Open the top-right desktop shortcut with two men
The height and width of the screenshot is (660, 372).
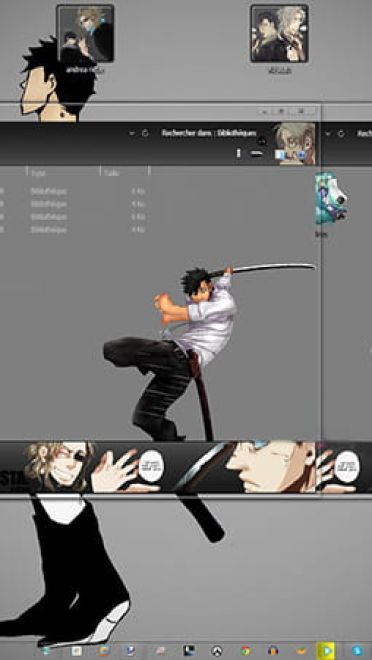[x=279, y=33]
